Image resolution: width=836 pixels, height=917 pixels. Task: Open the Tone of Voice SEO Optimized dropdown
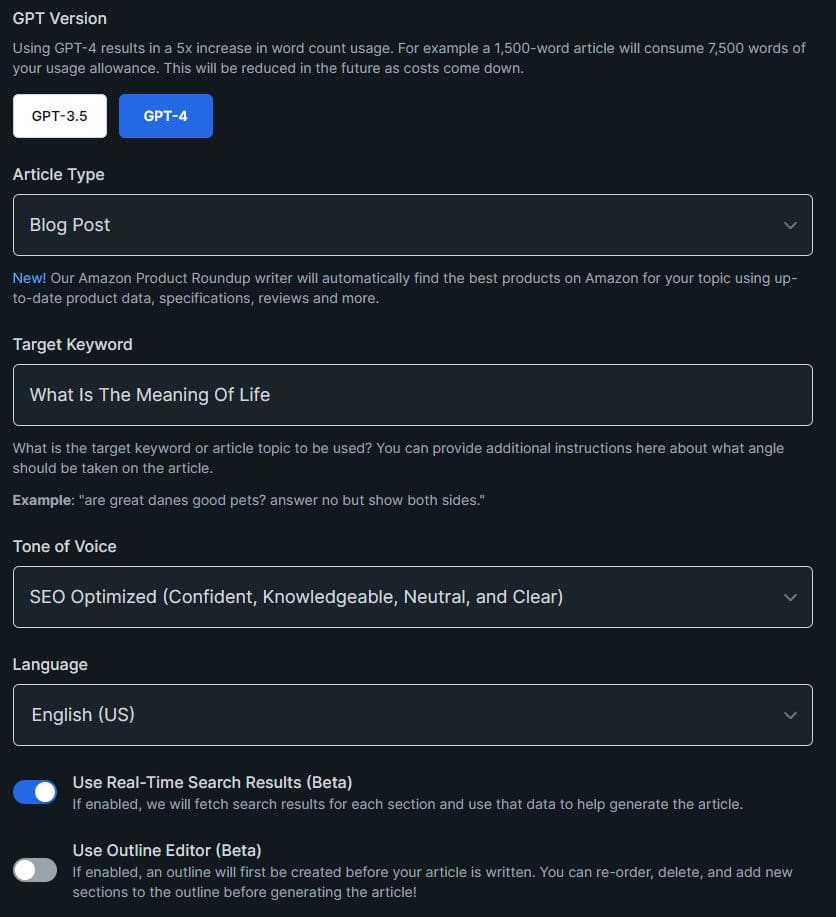pos(412,597)
